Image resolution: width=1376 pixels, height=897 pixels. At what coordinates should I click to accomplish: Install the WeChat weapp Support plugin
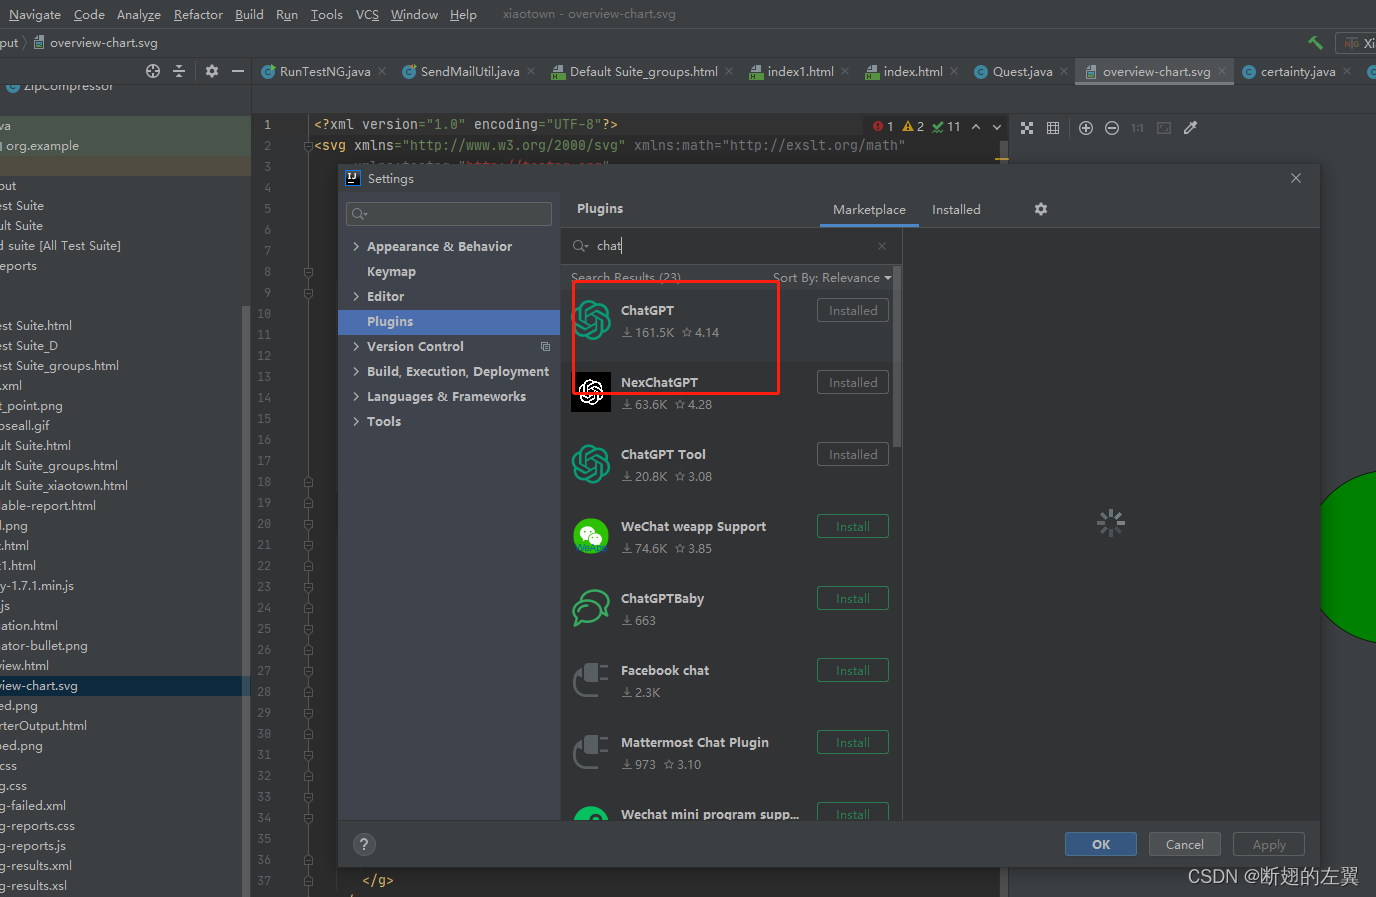tap(853, 526)
